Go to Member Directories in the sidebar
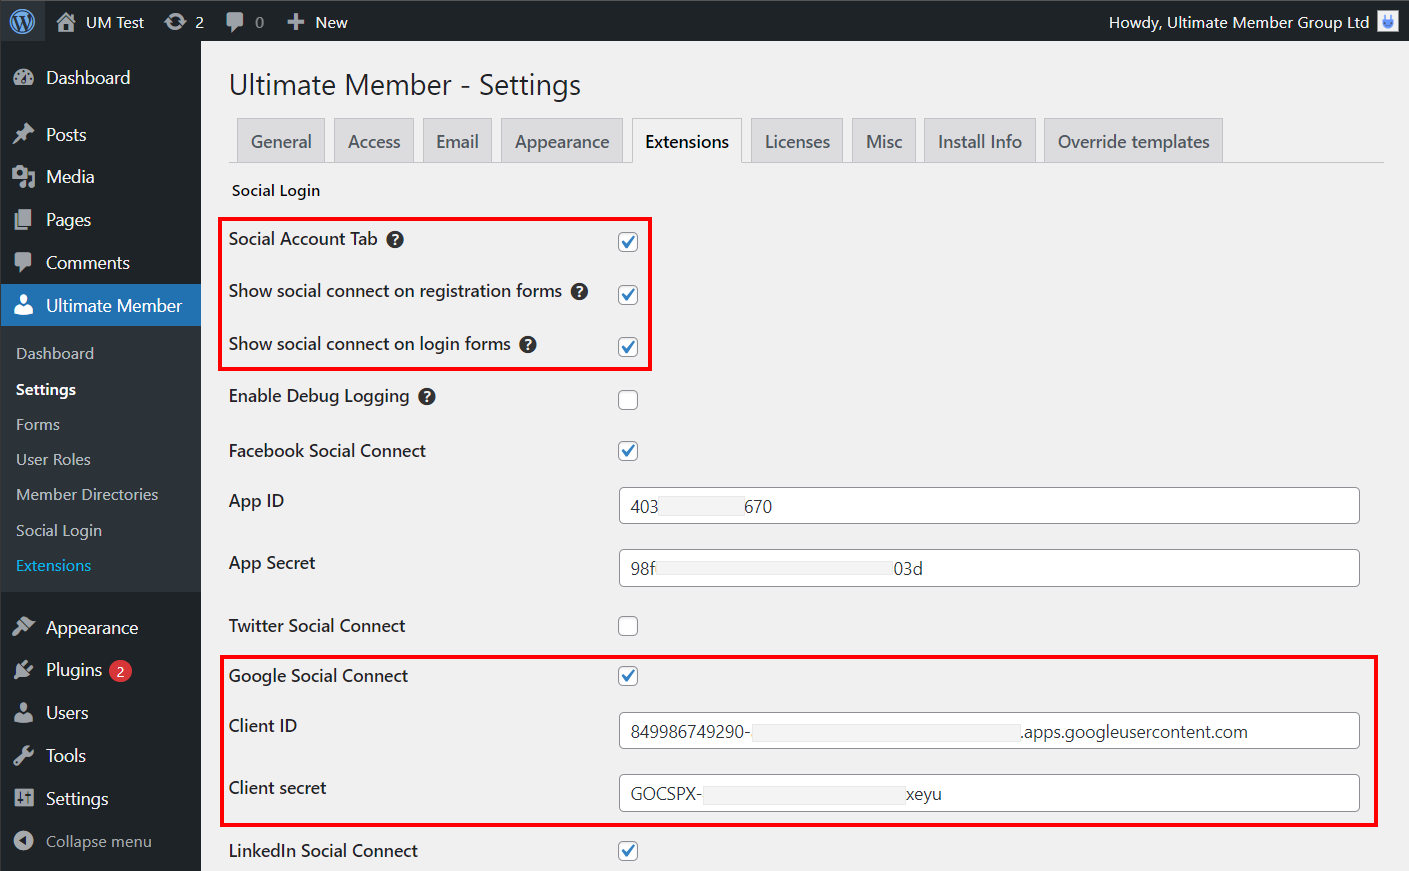Image resolution: width=1409 pixels, height=871 pixels. coord(87,494)
